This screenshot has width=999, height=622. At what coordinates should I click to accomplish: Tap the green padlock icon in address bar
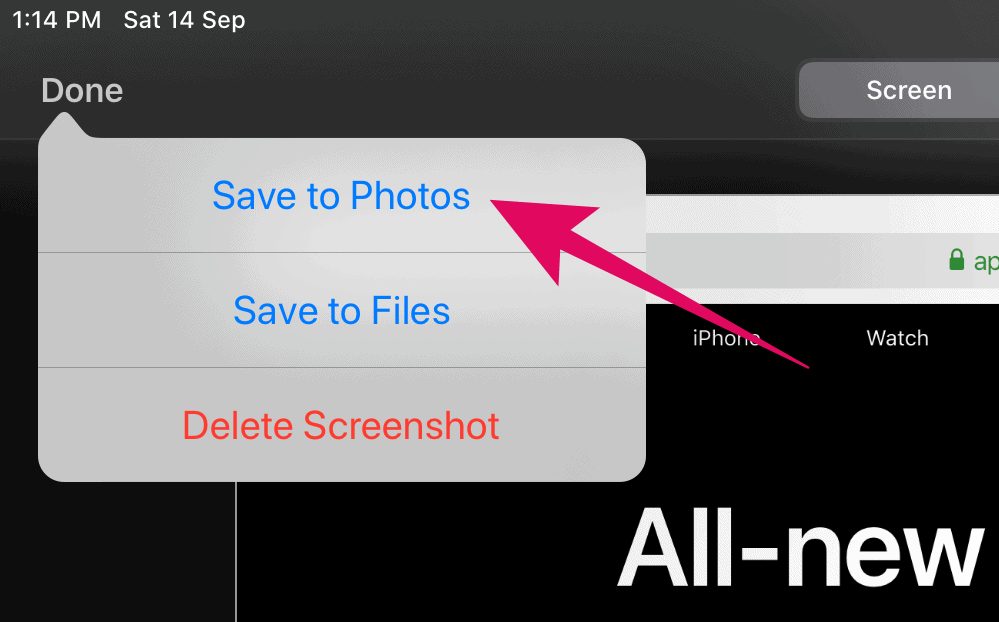(956, 260)
